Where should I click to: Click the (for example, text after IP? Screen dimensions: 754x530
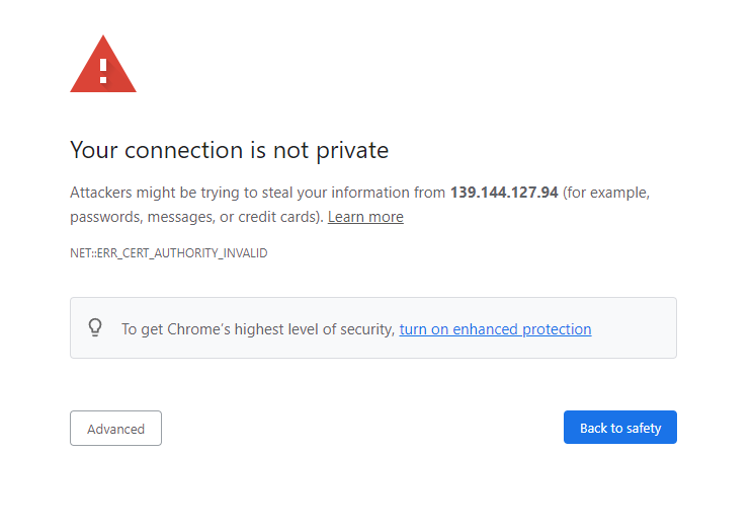[x=606, y=193]
